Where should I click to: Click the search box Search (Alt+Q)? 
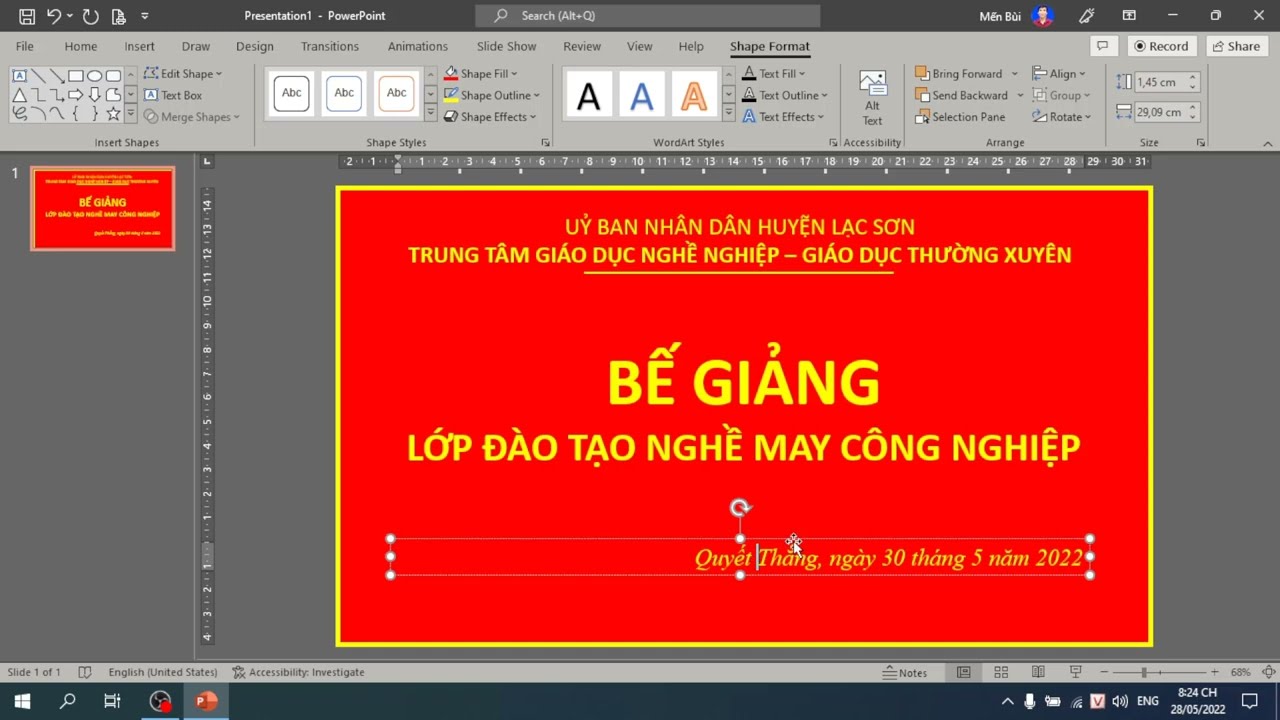[647, 16]
